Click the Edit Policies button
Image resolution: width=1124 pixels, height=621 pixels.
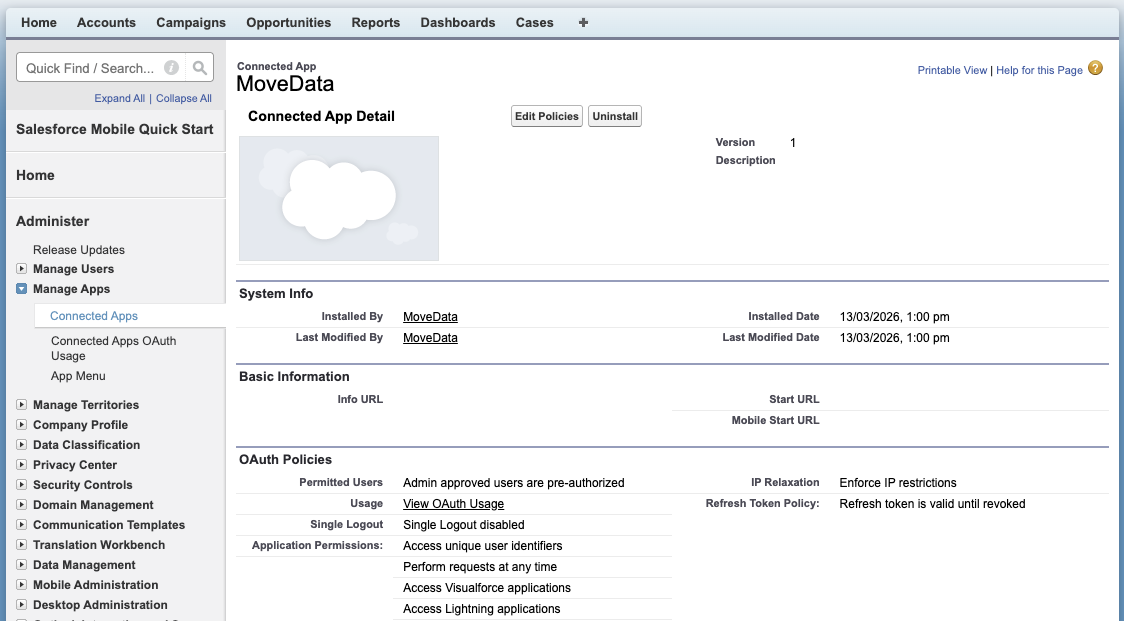coord(546,116)
